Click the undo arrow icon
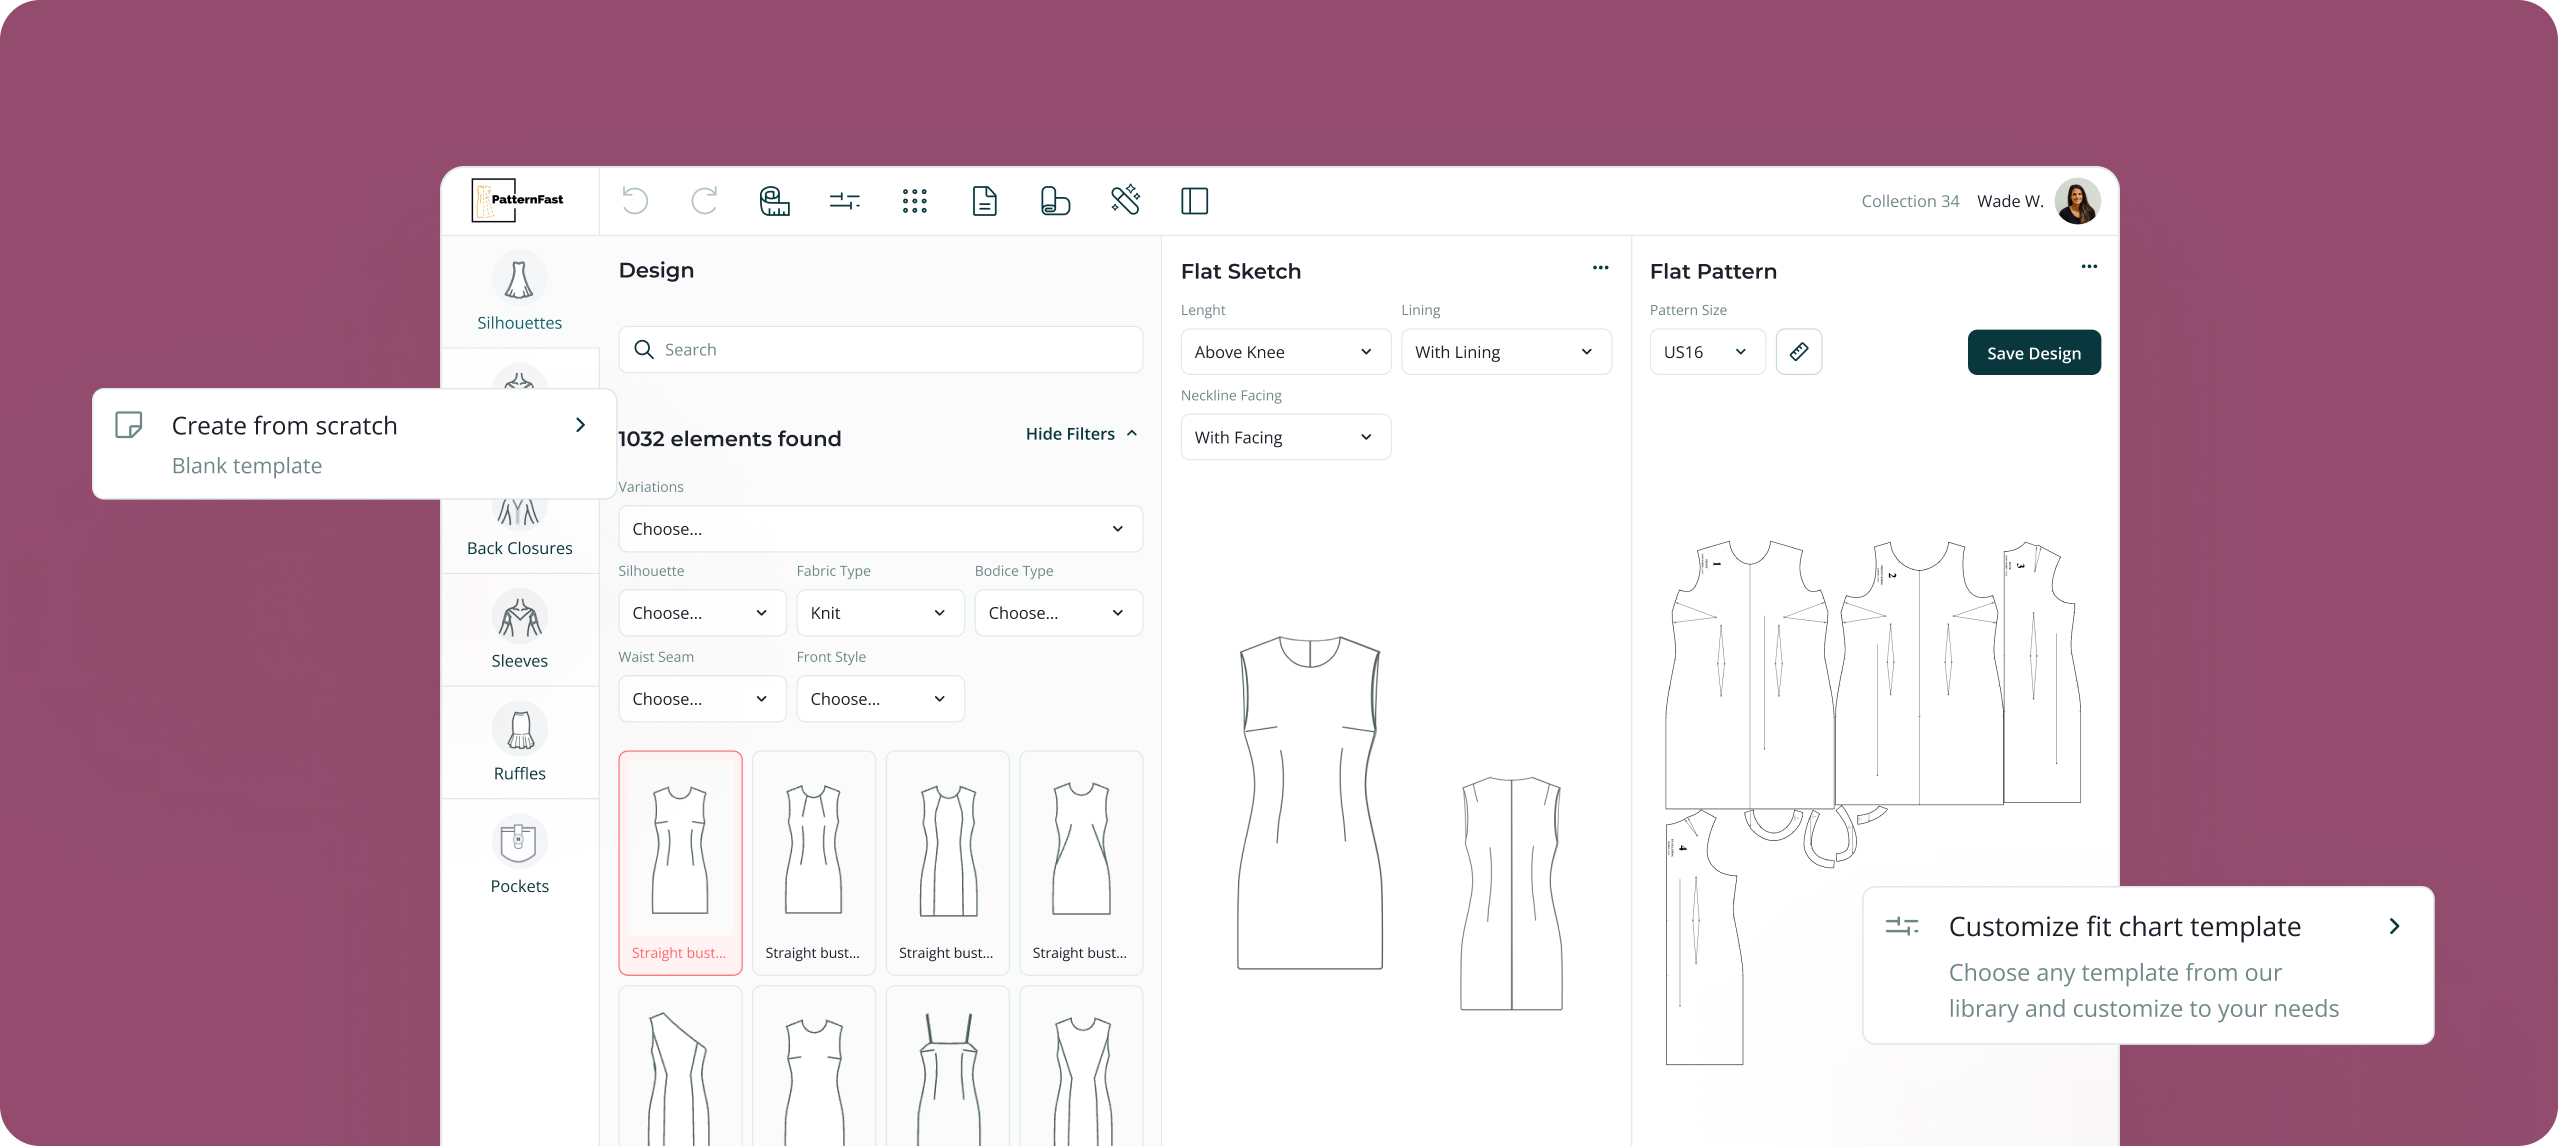Screen dimensions: 2558x1146 [635, 201]
